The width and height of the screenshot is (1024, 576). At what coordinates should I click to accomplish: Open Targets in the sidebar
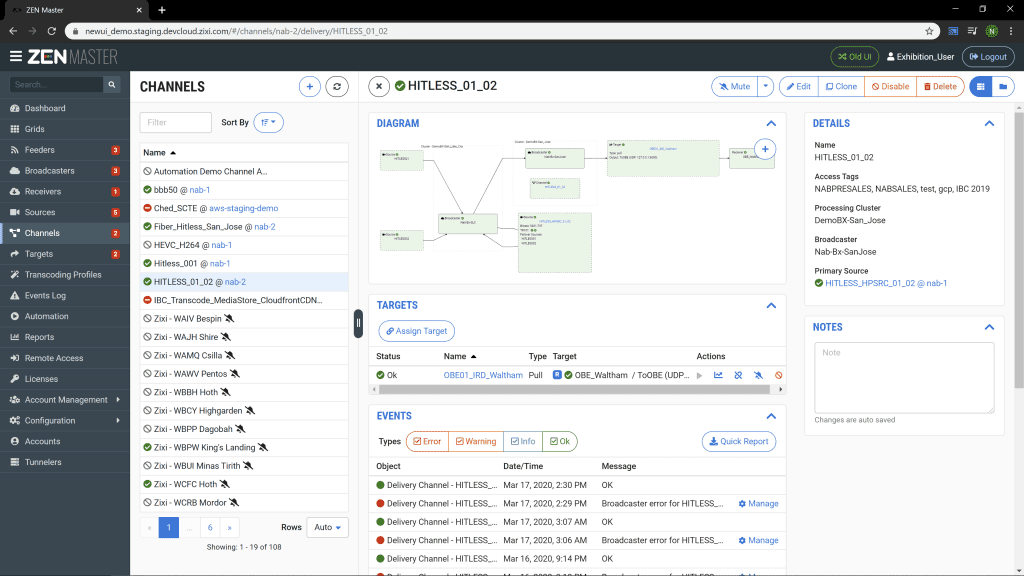(65, 254)
